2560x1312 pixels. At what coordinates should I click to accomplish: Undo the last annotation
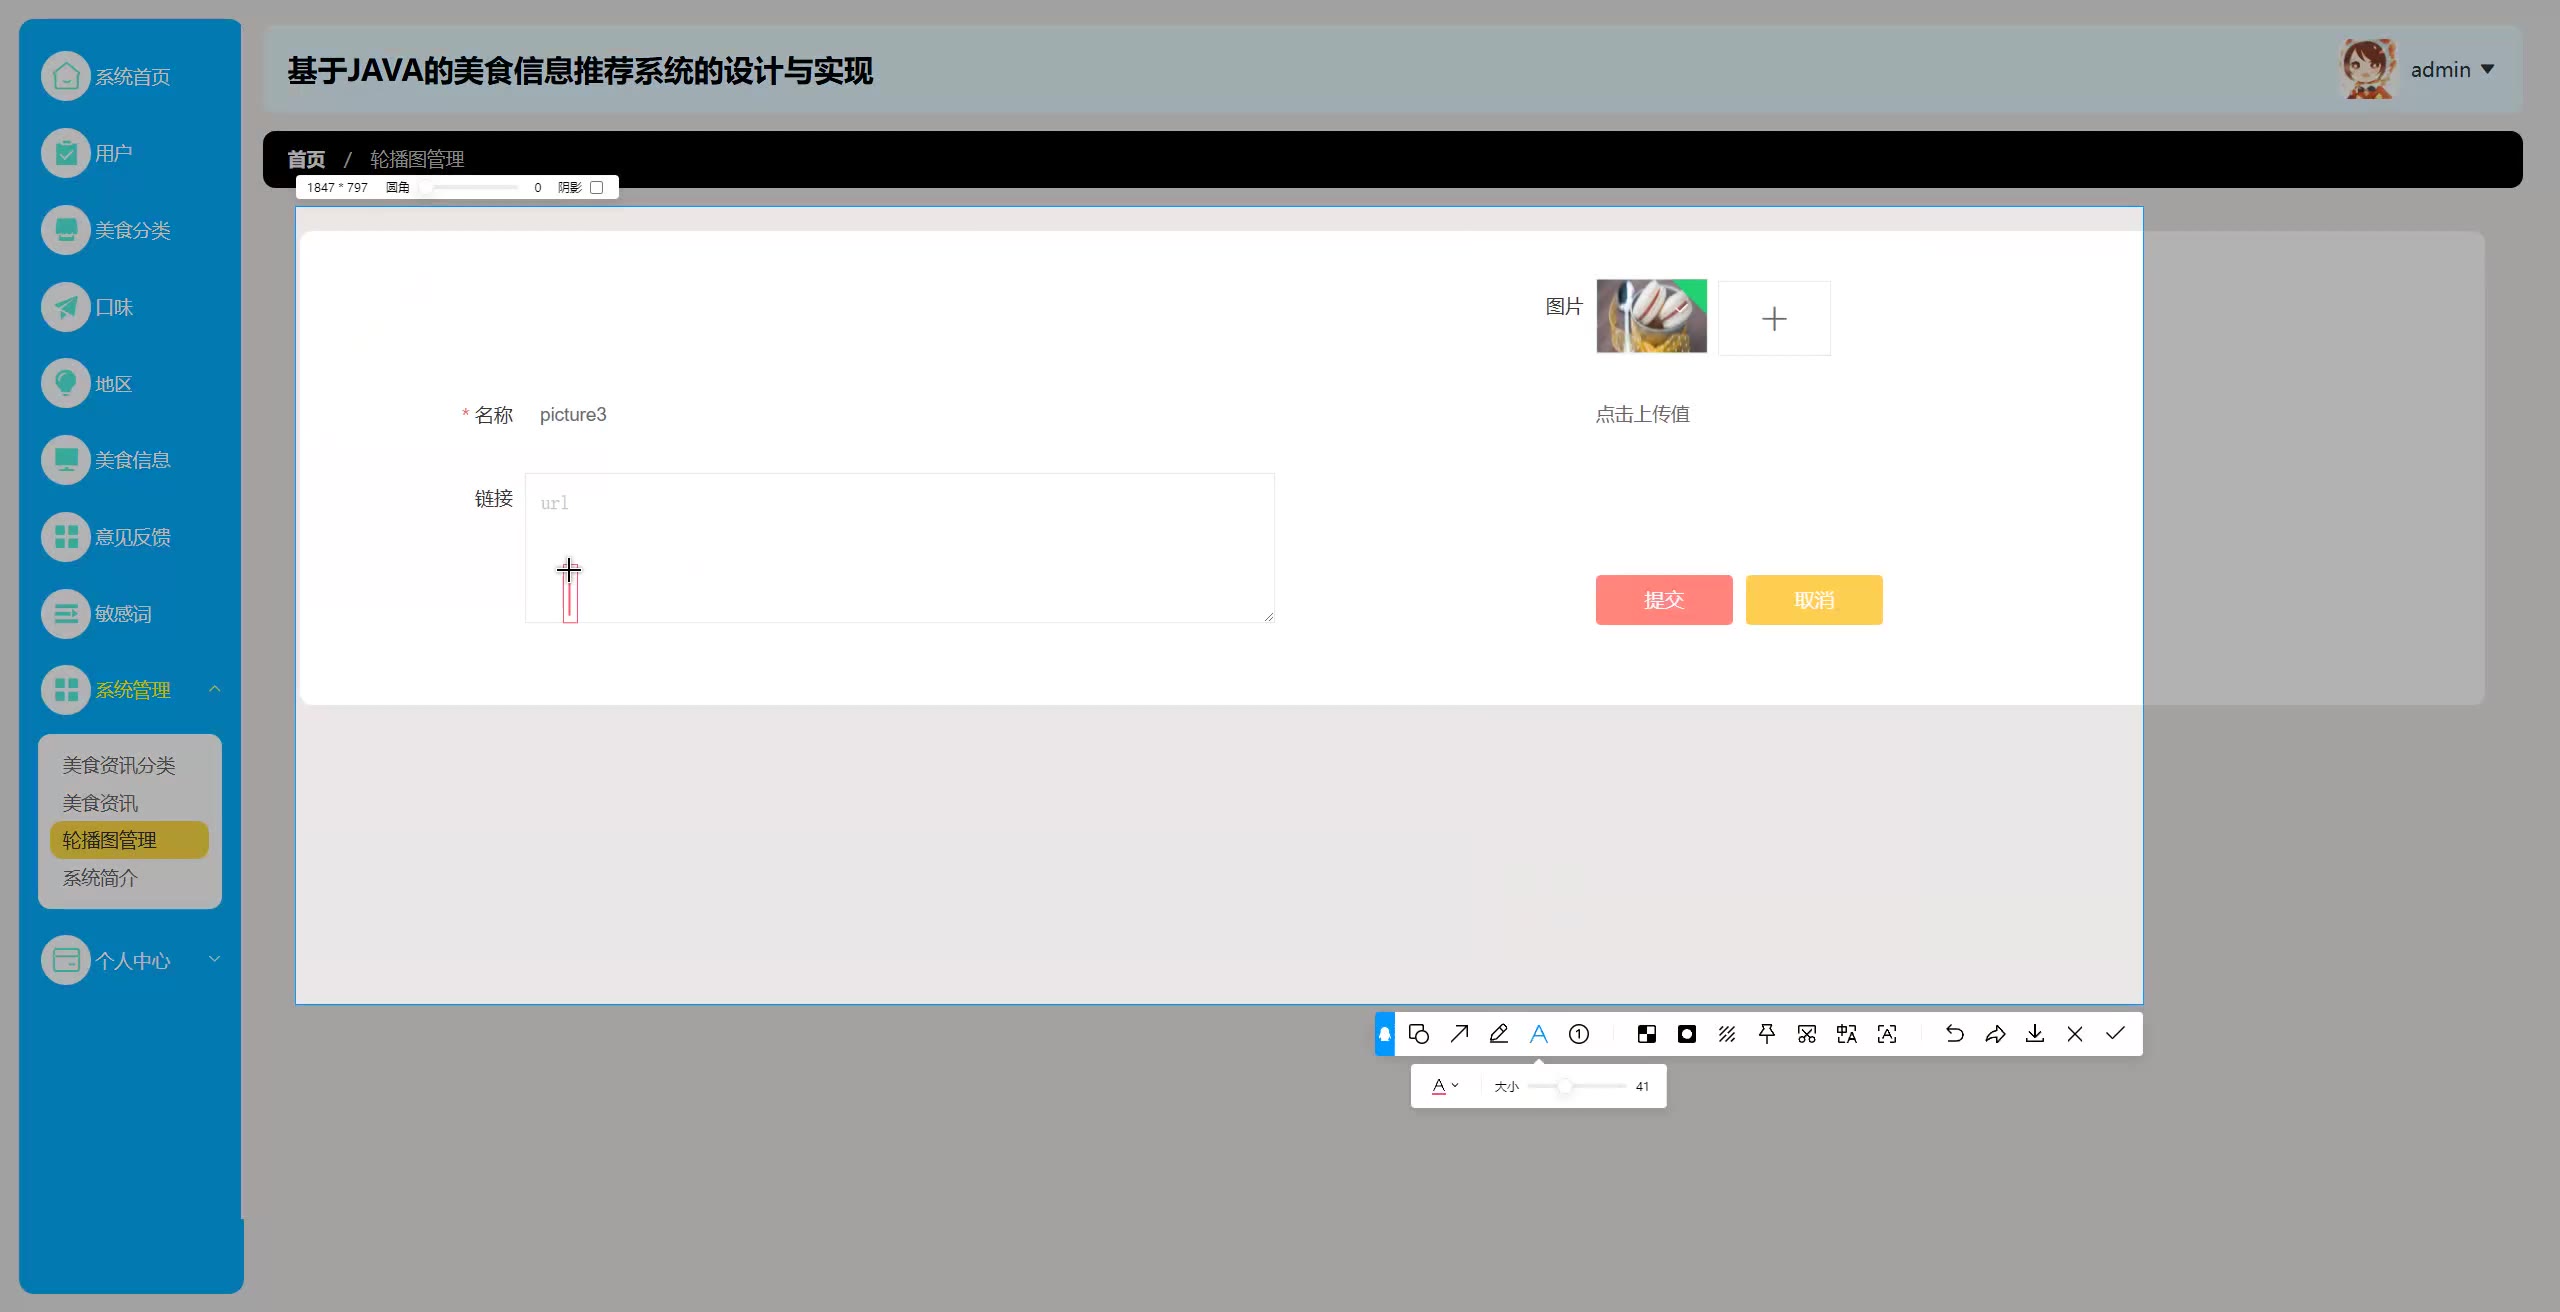coord(1954,1034)
